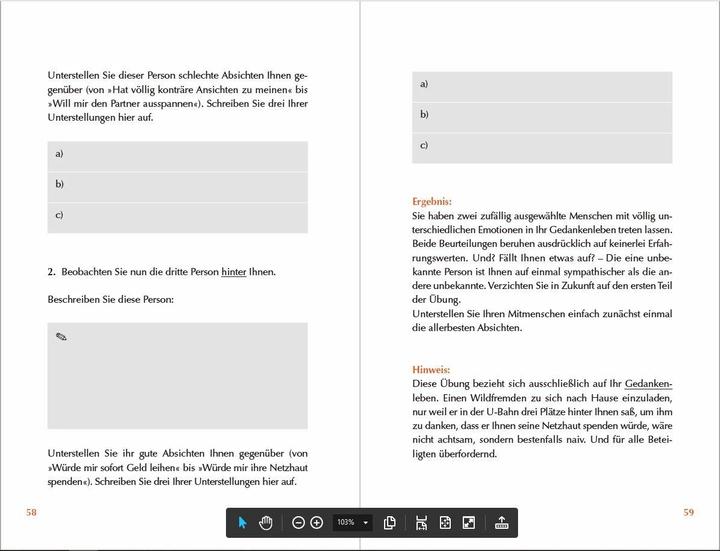Click answer field a) on page 59
720x551 pixels.
point(542,85)
